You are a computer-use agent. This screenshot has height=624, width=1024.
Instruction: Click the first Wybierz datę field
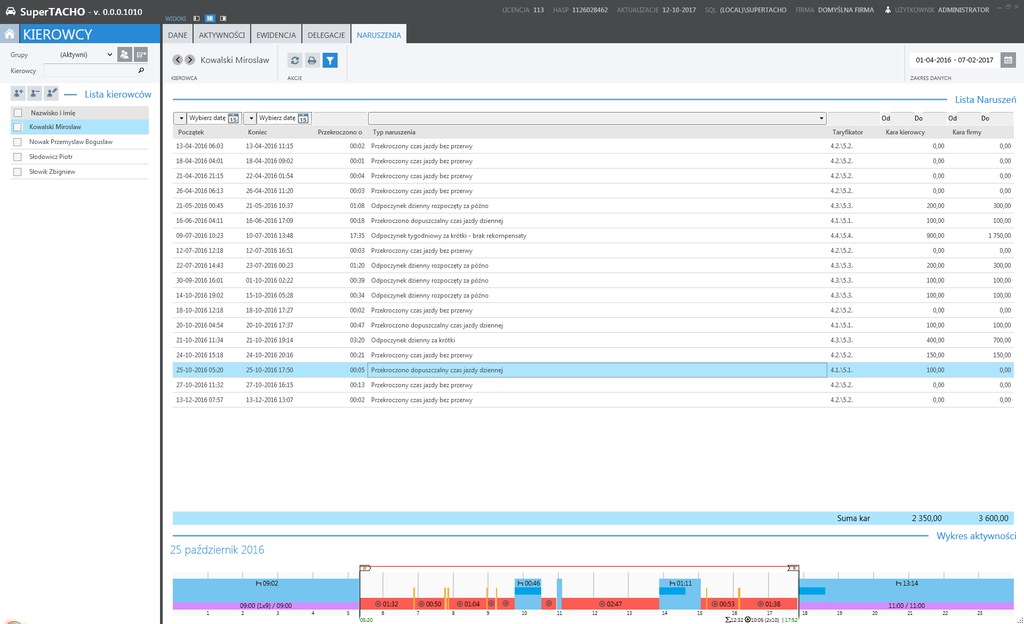click(x=208, y=118)
